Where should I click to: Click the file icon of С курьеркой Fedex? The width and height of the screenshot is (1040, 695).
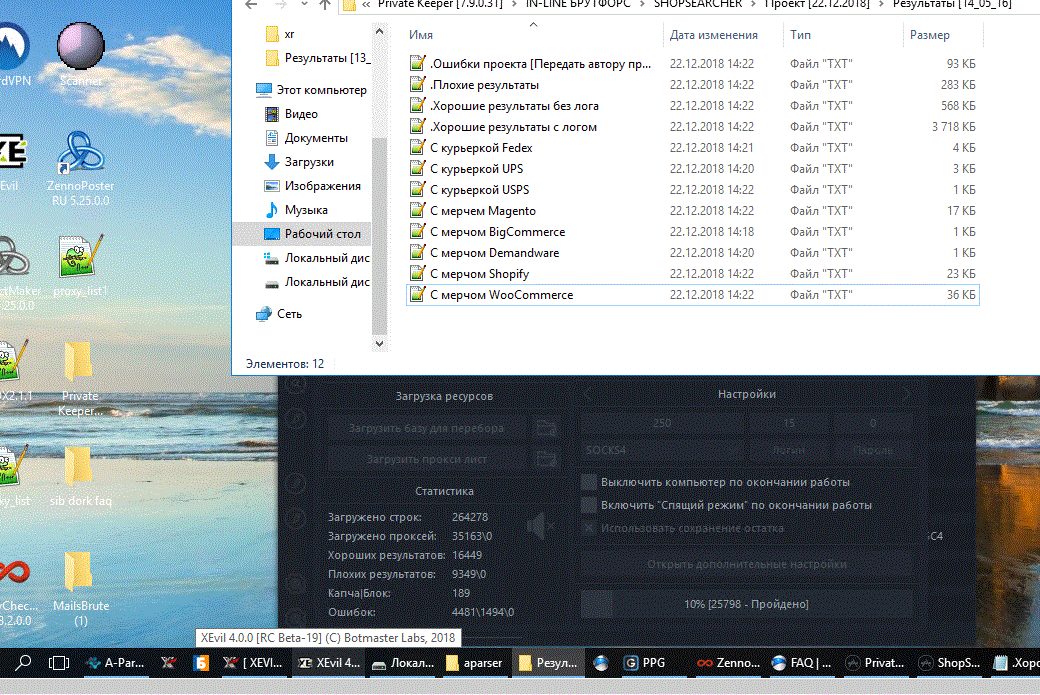pyautogui.click(x=417, y=147)
